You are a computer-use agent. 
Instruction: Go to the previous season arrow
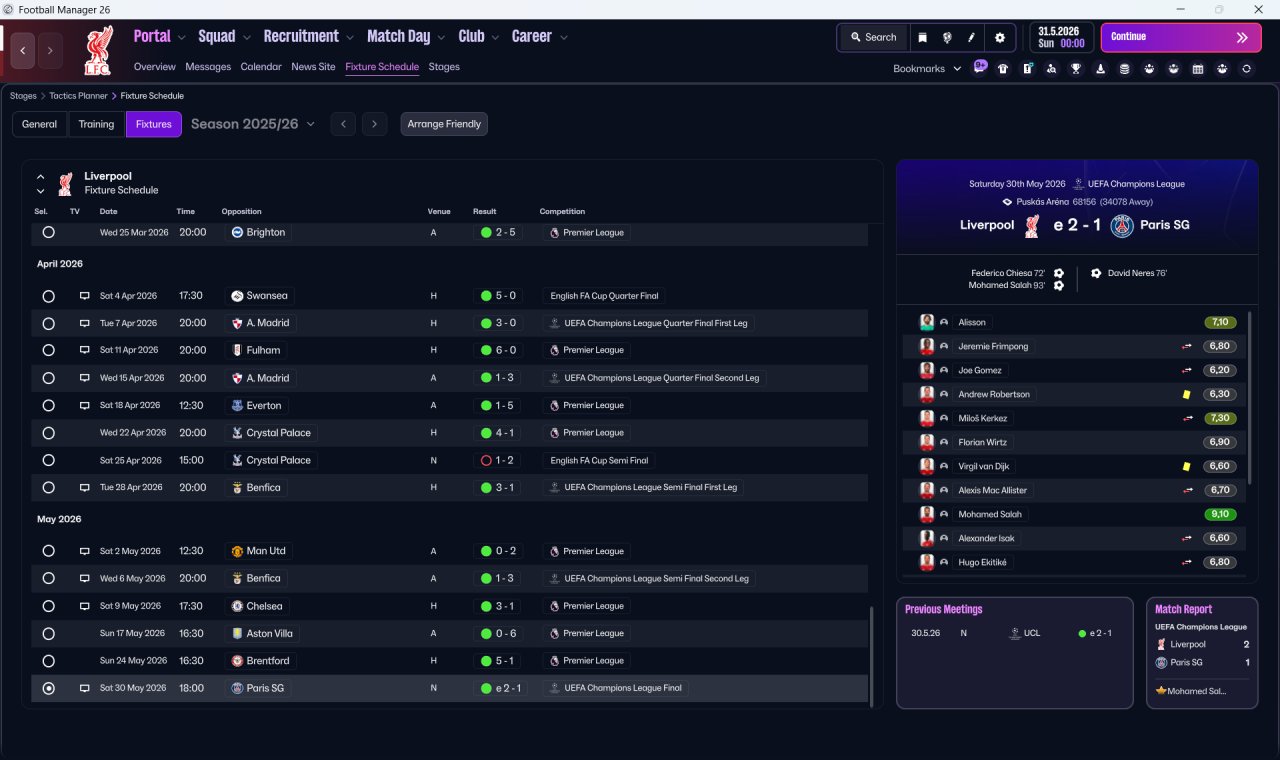(x=343, y=124)
